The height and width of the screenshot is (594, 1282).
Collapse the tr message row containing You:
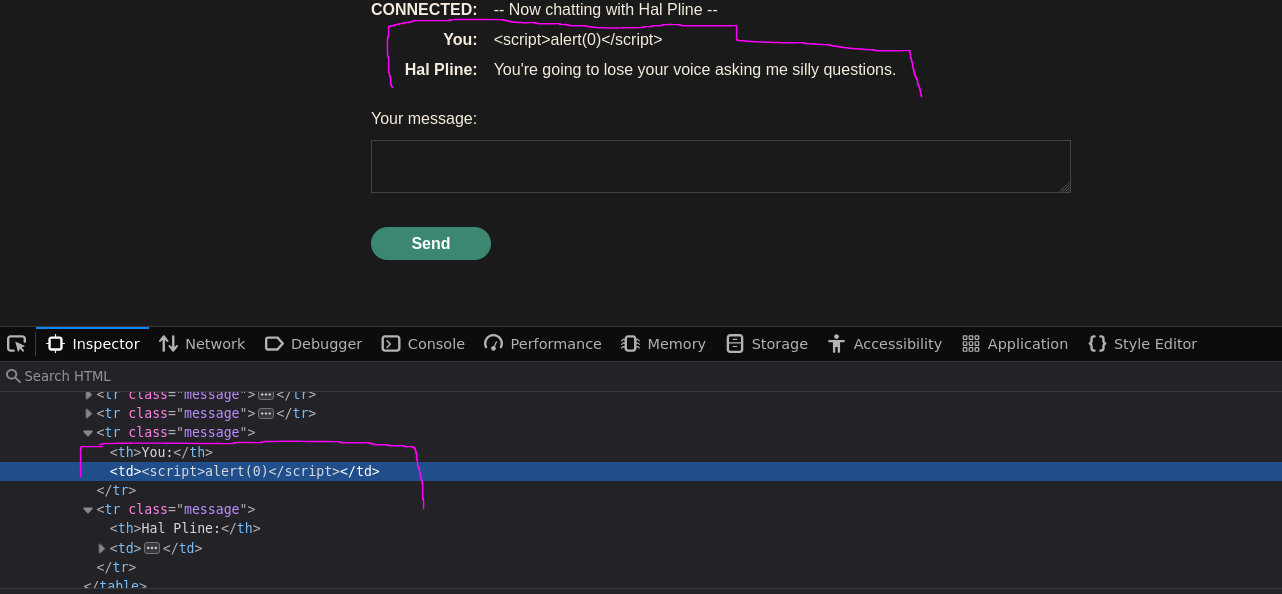88,433
